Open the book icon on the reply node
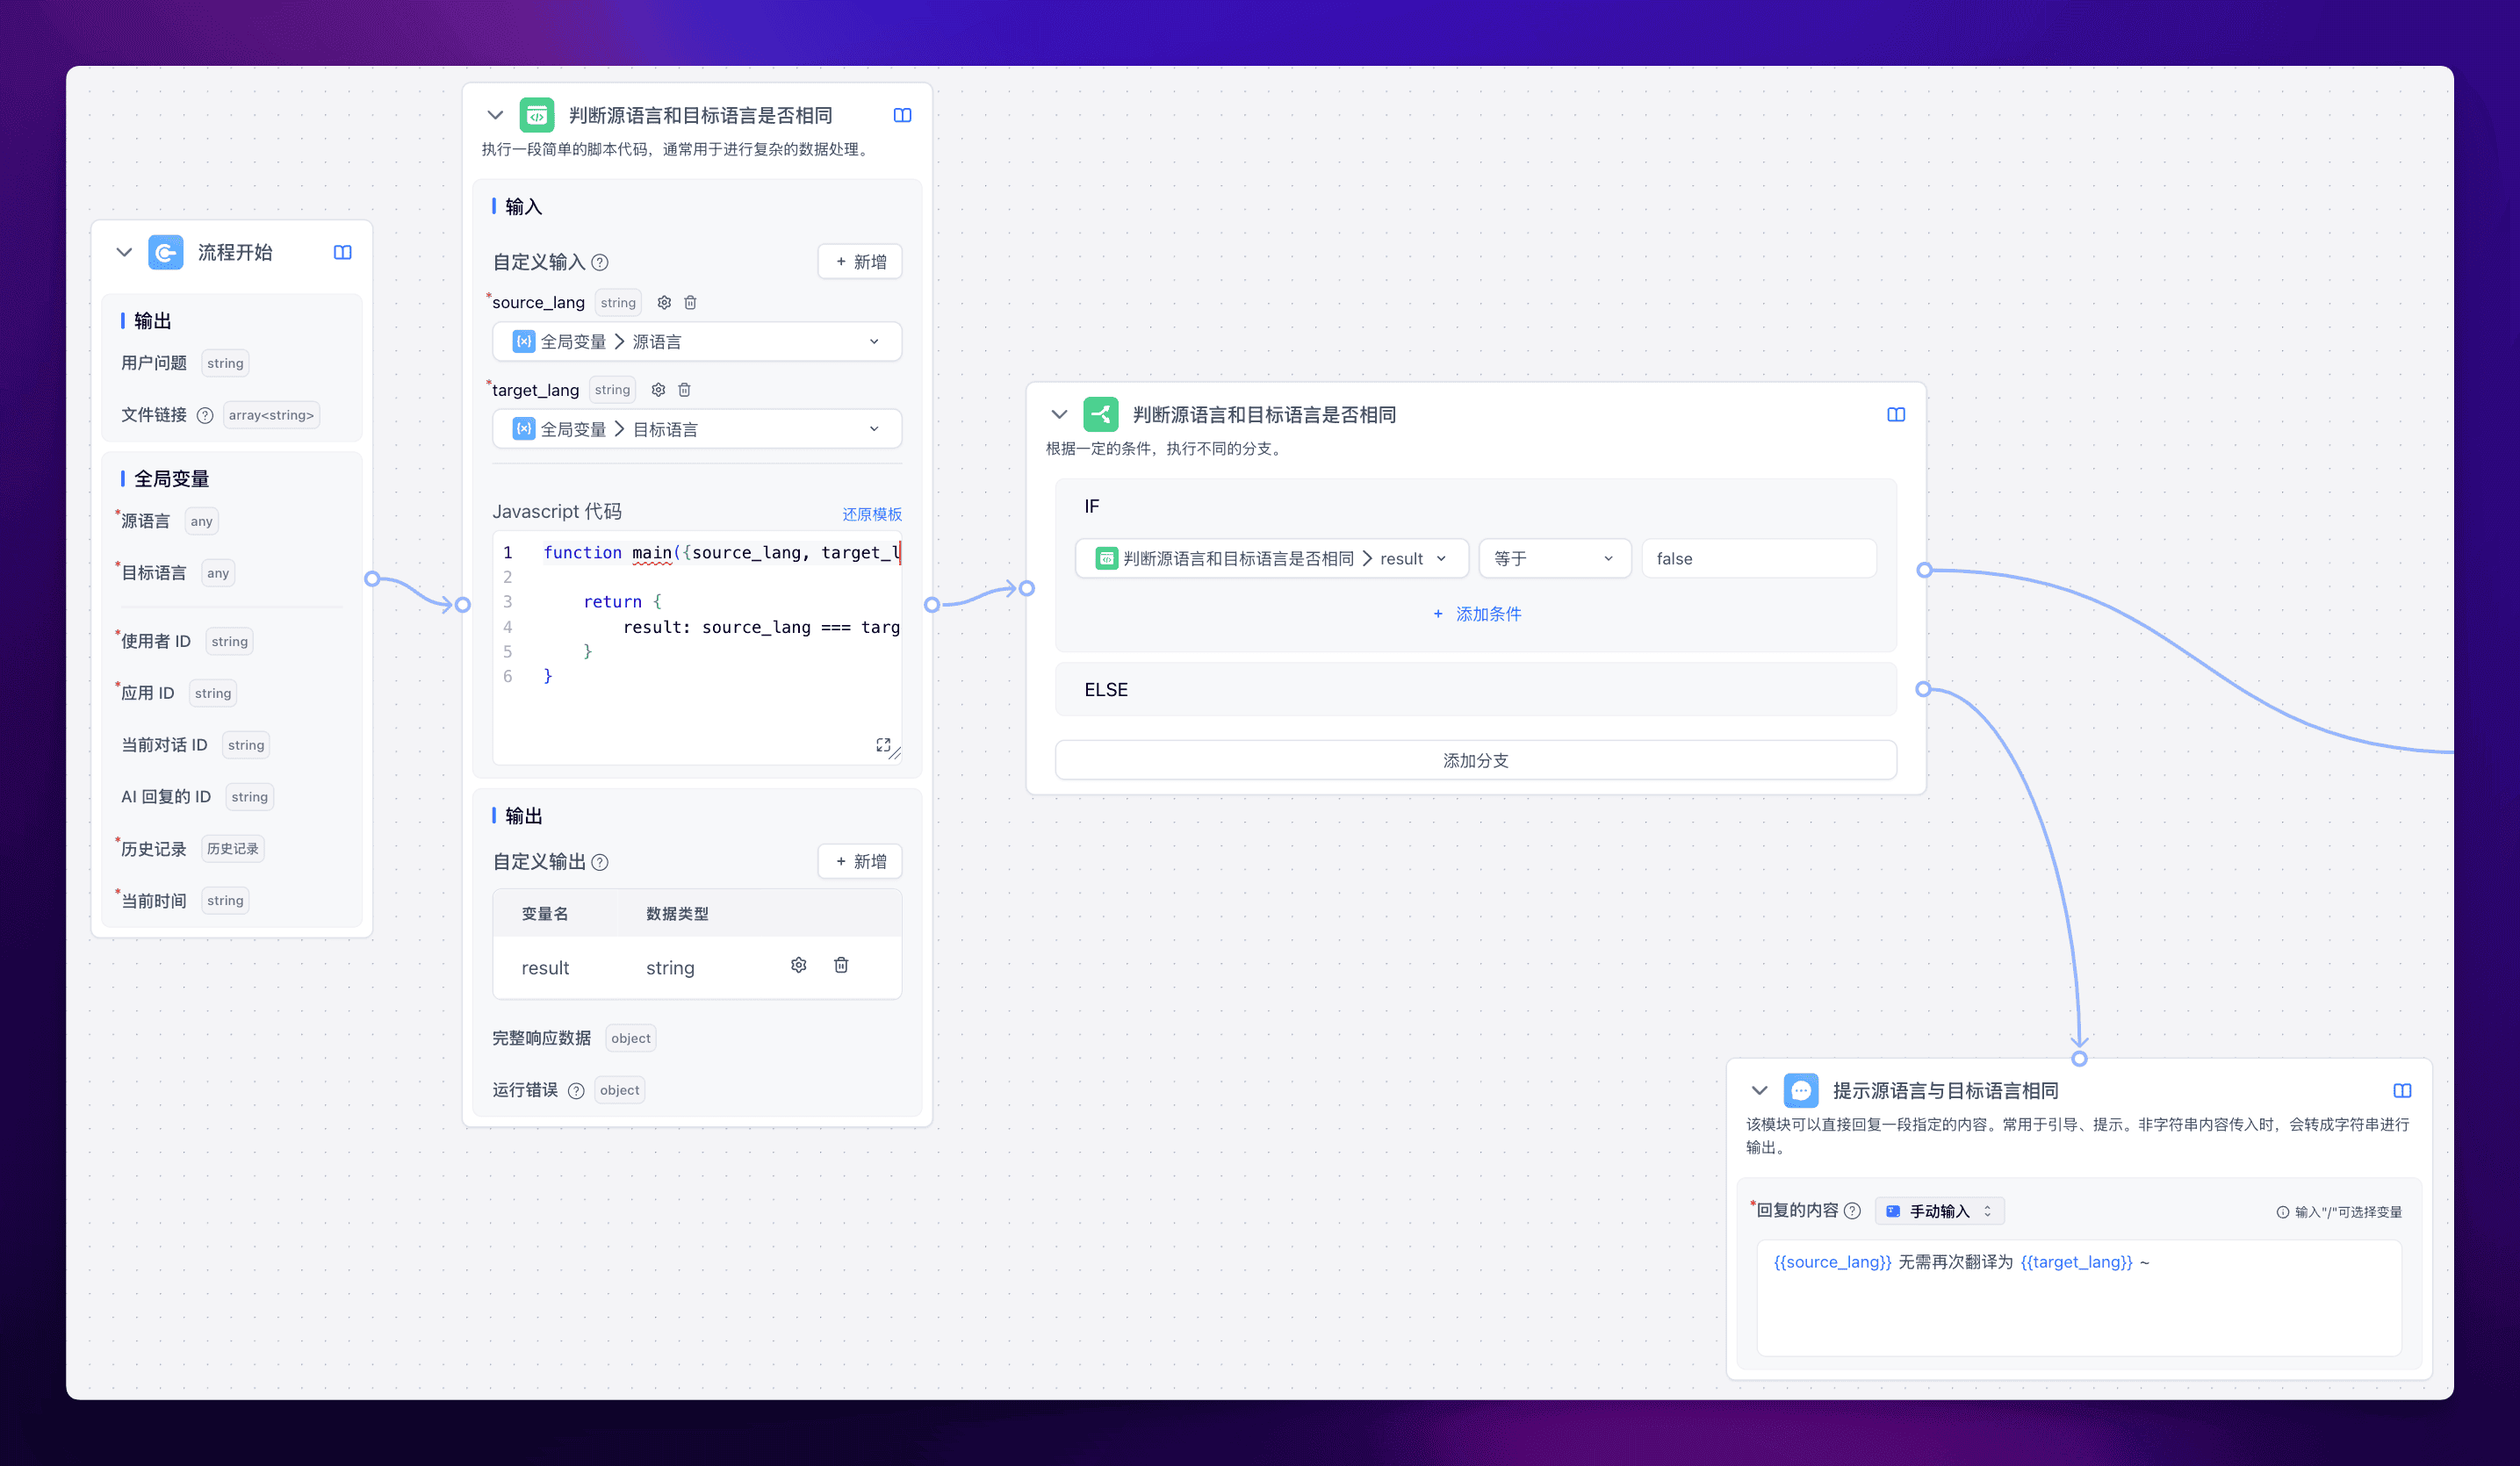This screenshot has height=1466, width=2520. [x=2402, y=1090]
